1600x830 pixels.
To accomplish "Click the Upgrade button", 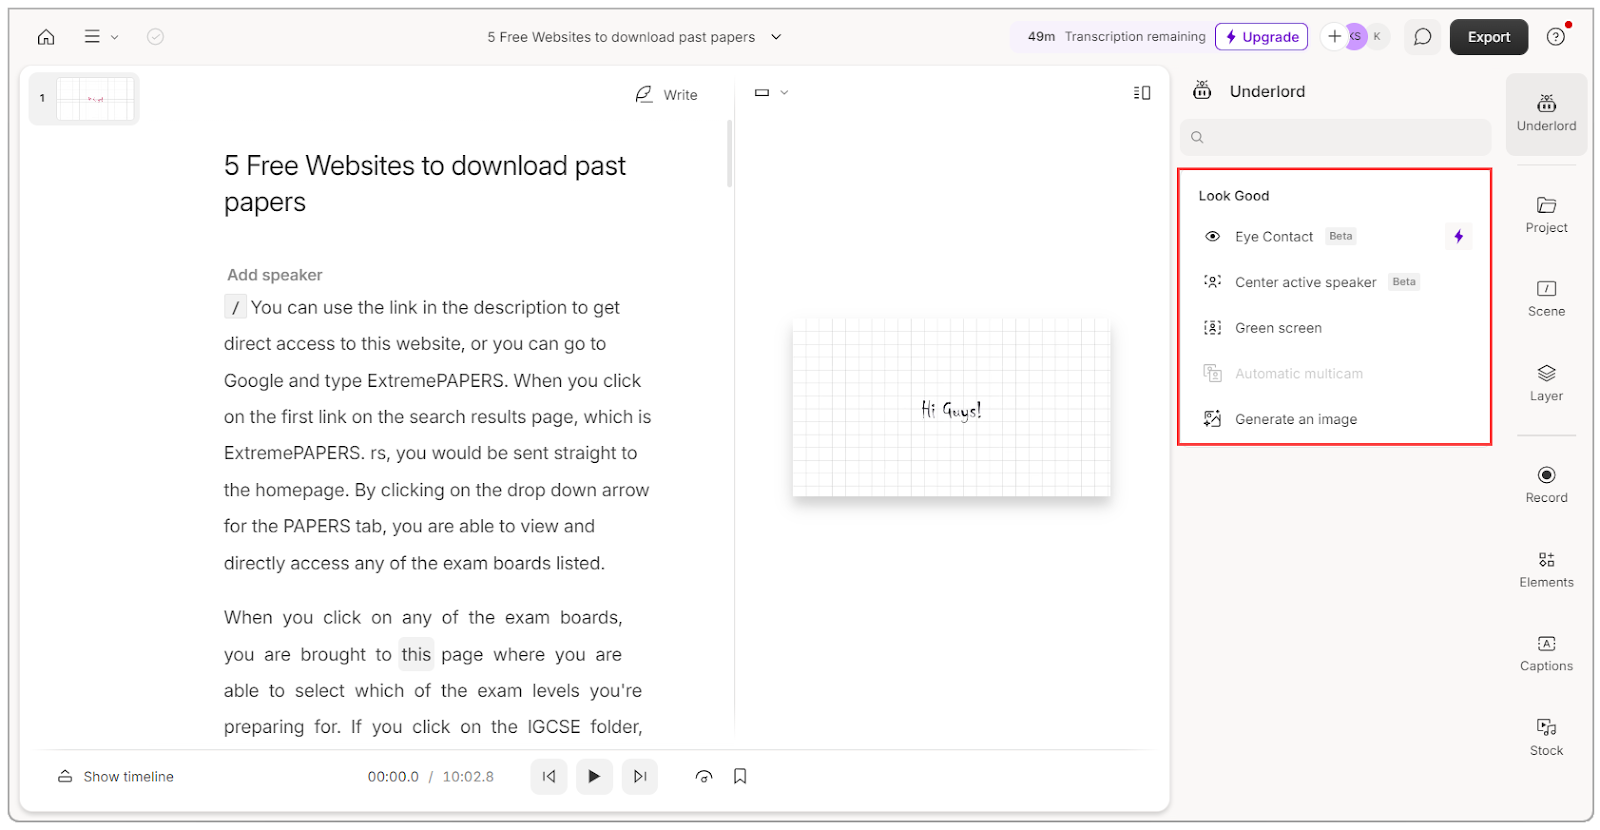I will click(x=1261, y=37).
